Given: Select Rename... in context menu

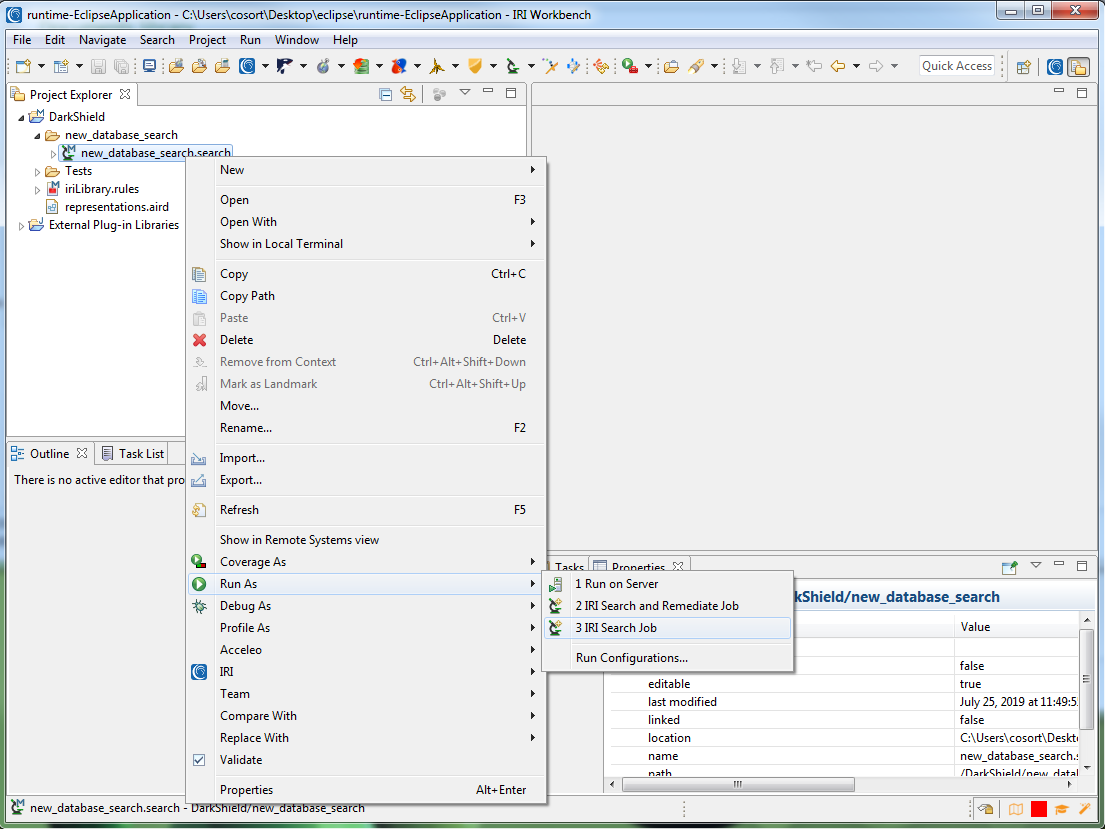Looking at the screenshot, I should (365, 428).
